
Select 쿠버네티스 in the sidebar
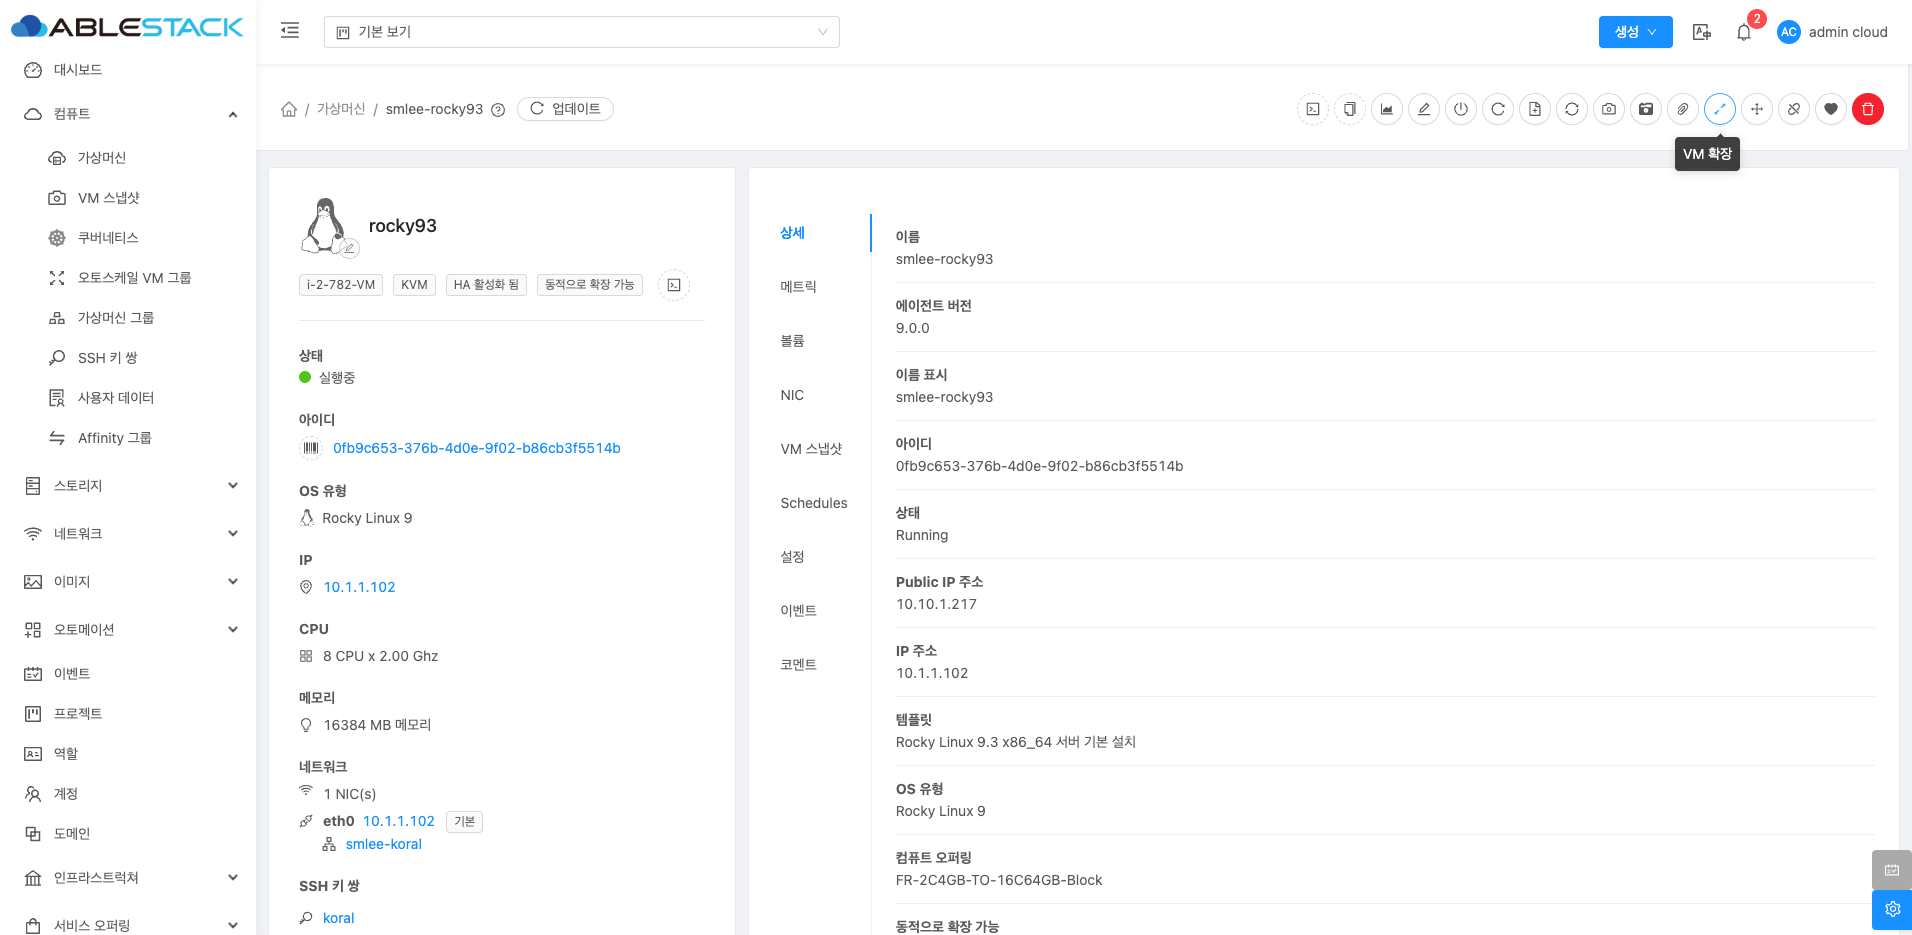[x=108, y=238]
